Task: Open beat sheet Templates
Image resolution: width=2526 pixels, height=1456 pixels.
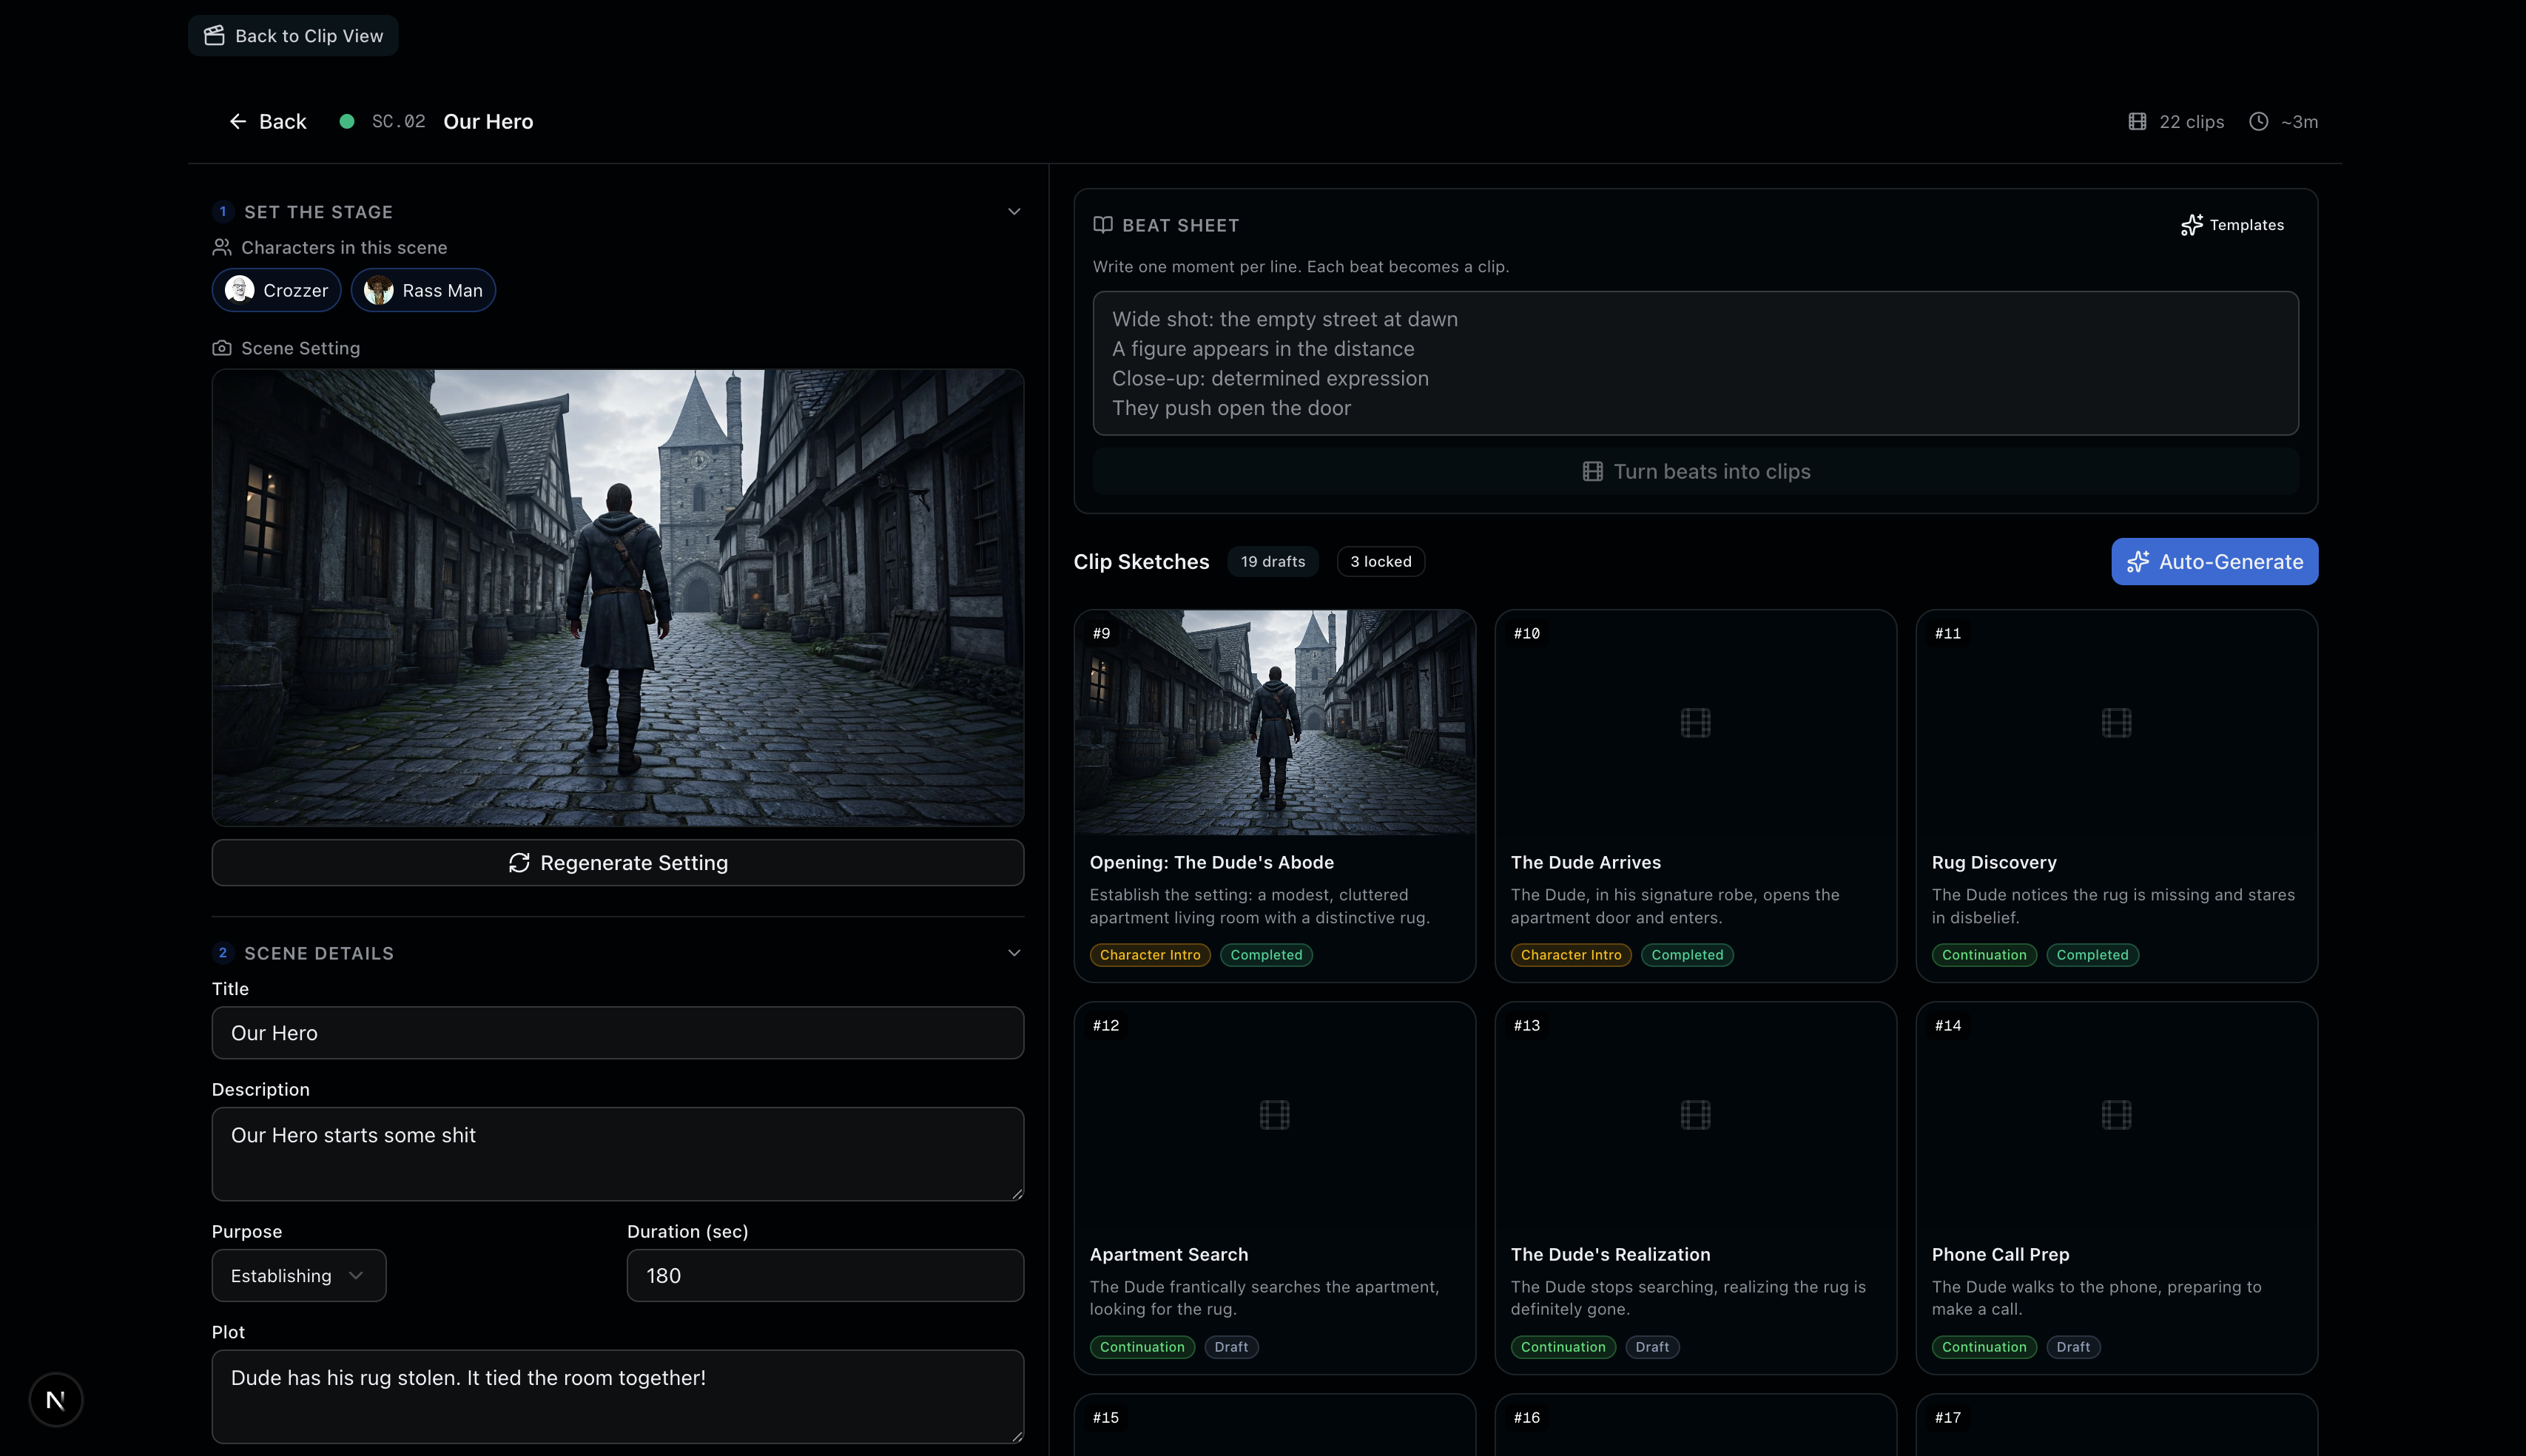Action: click(2232, 225)
